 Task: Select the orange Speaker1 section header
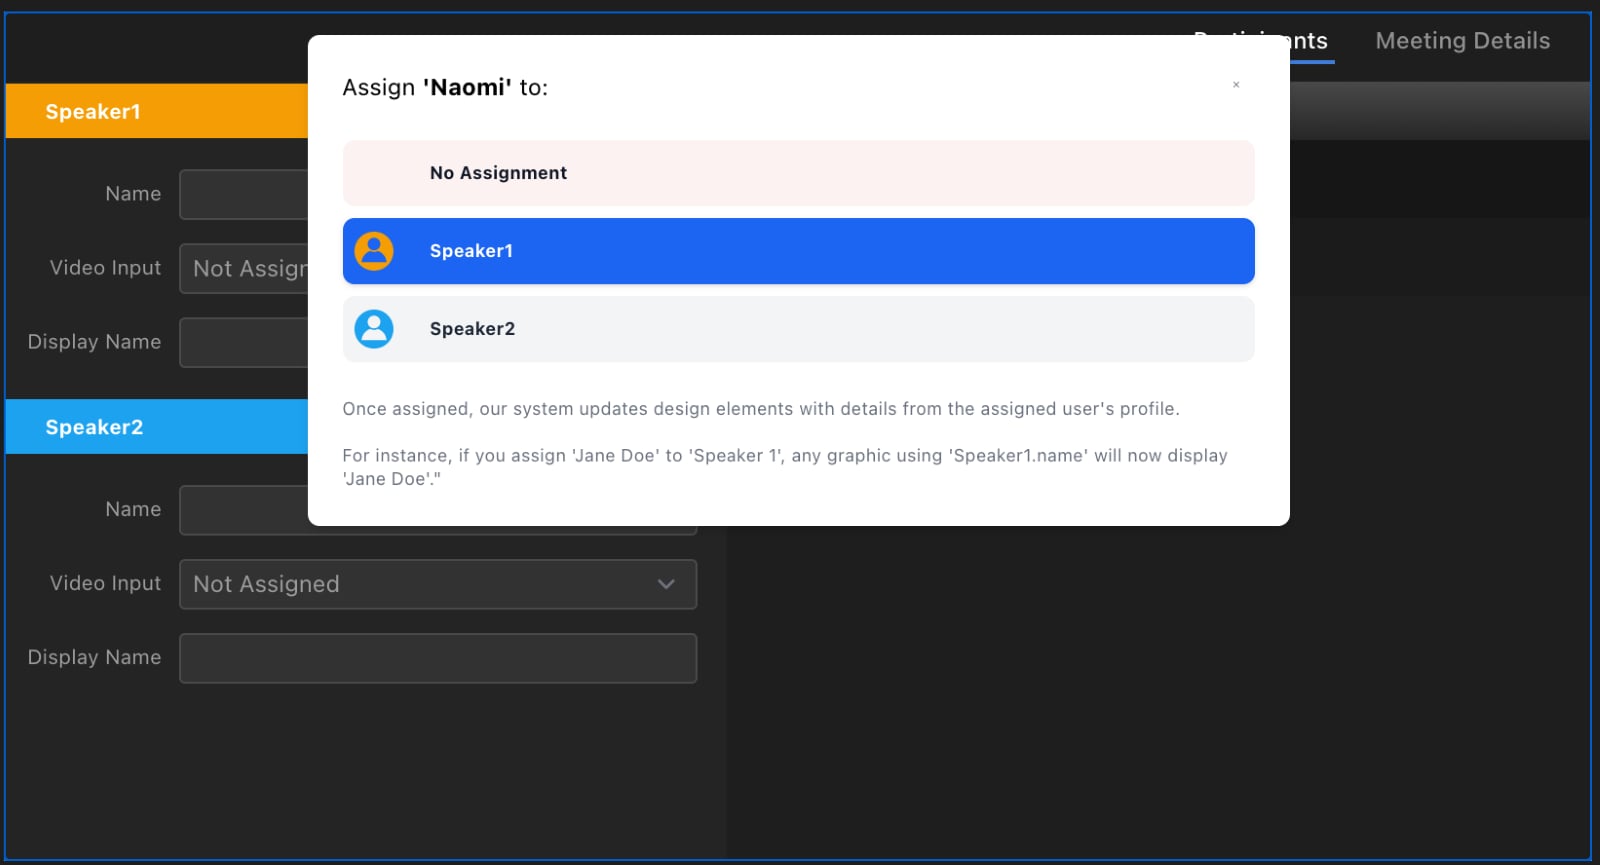[157, 111]
